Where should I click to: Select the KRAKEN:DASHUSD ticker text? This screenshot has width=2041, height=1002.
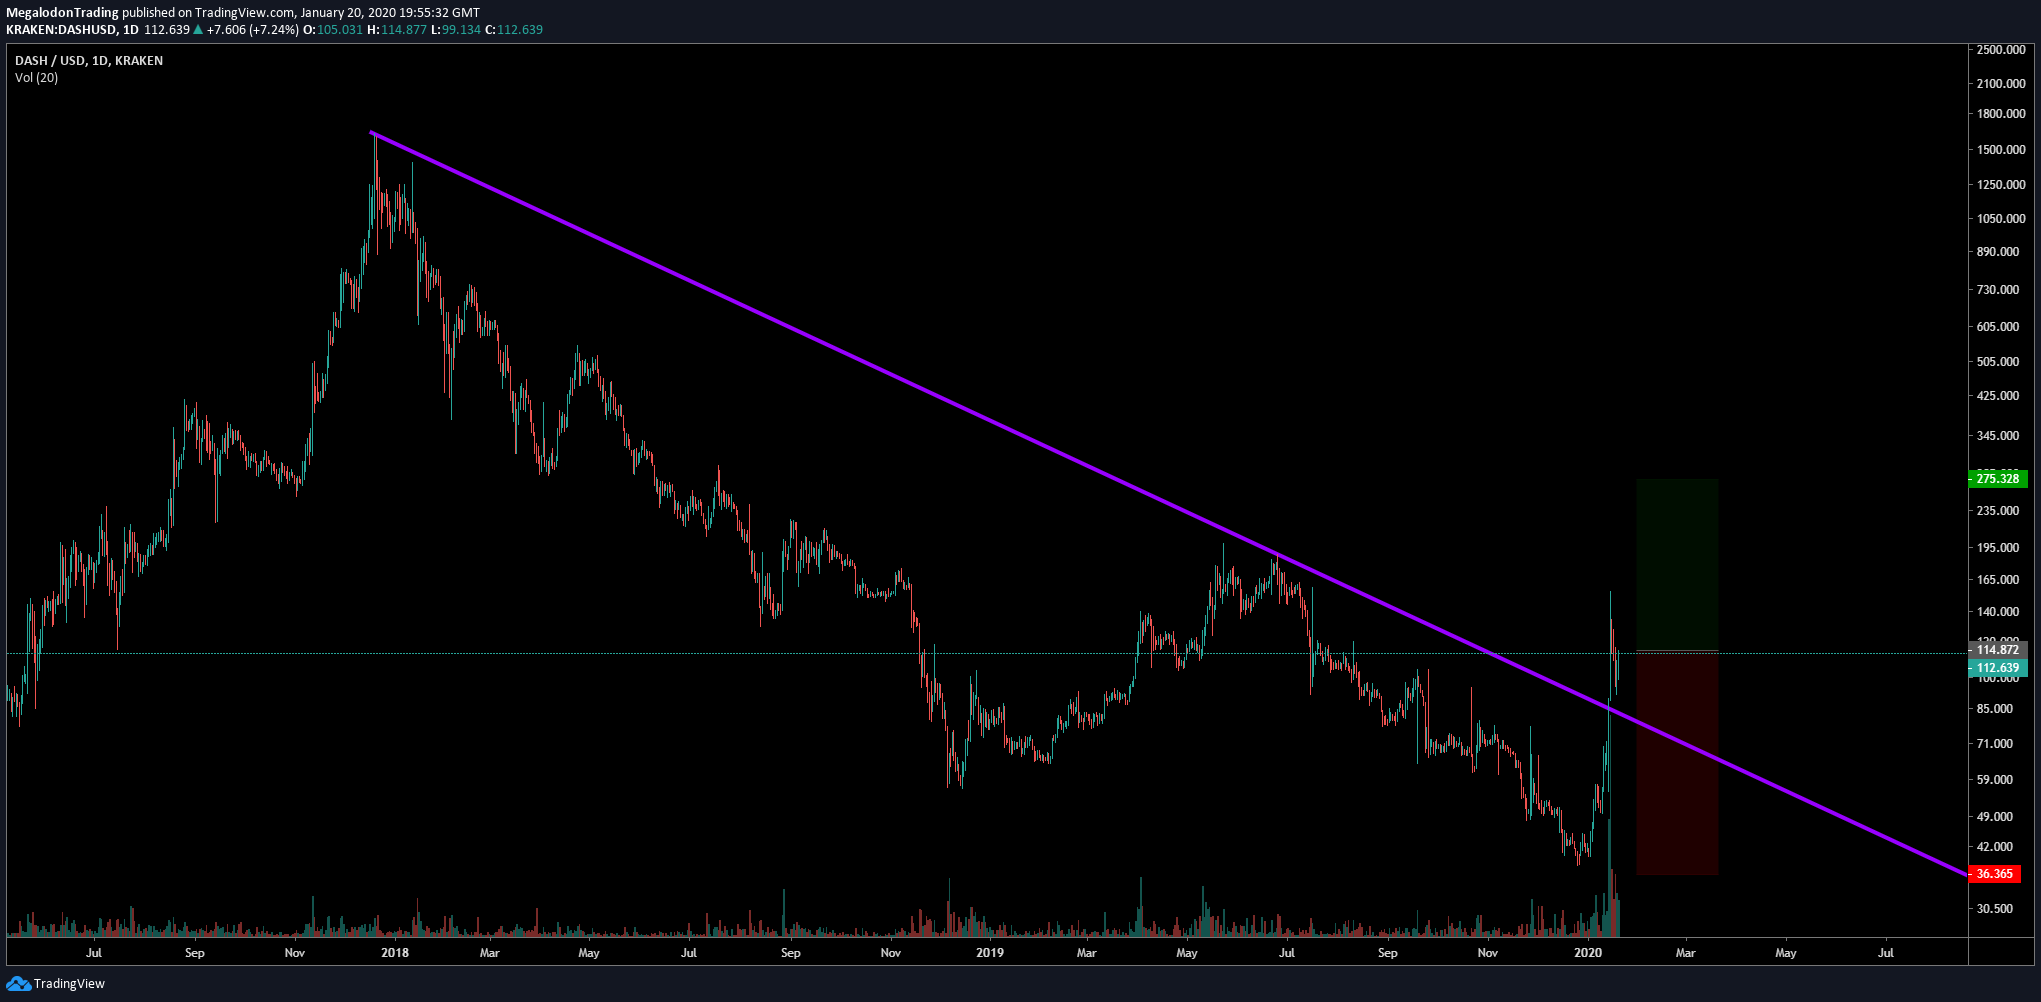[58, 30]
